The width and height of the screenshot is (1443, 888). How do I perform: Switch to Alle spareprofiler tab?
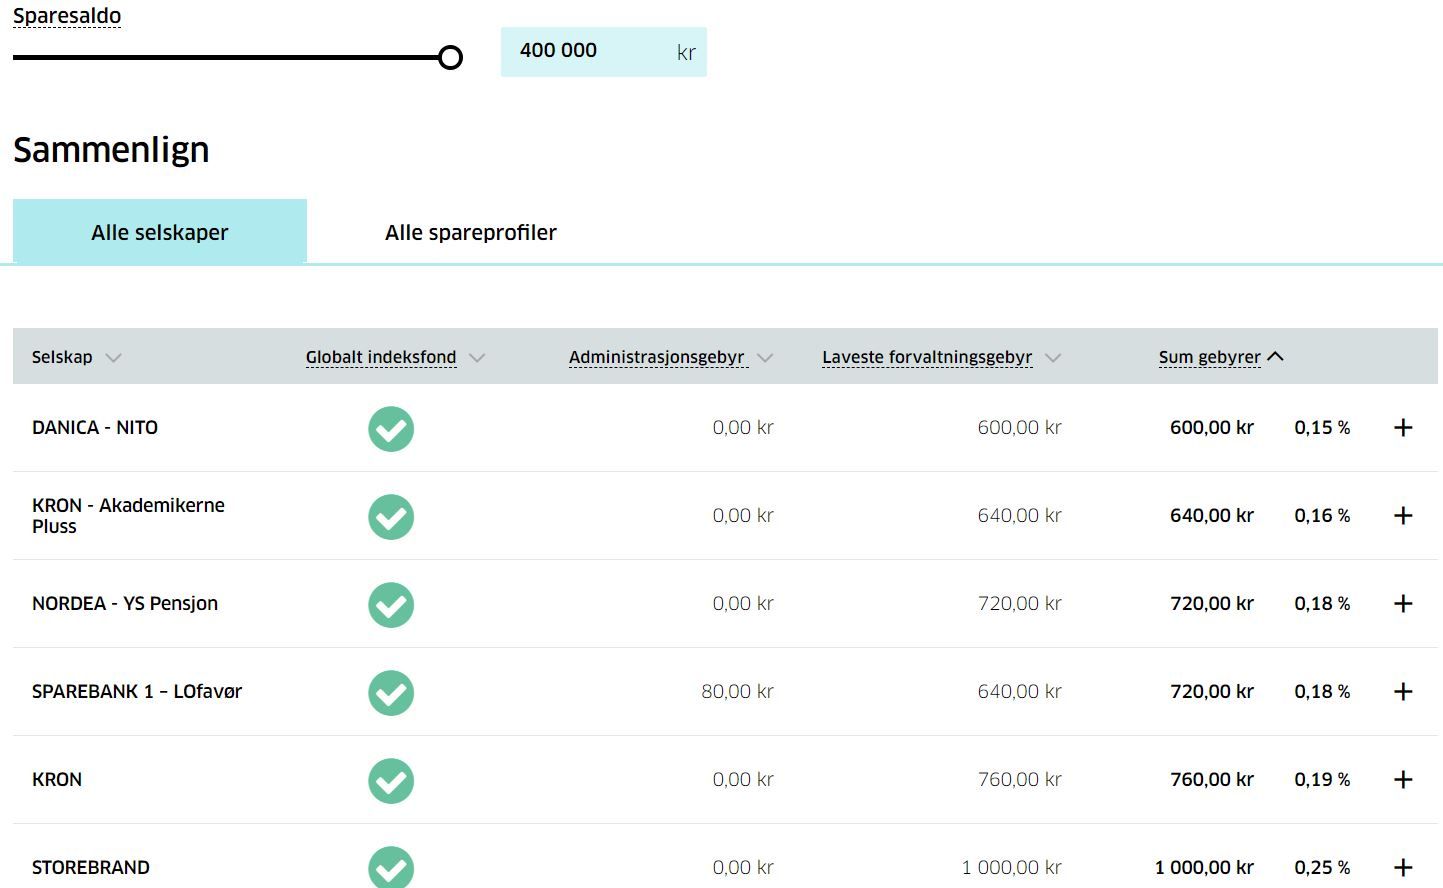point(470,232)
